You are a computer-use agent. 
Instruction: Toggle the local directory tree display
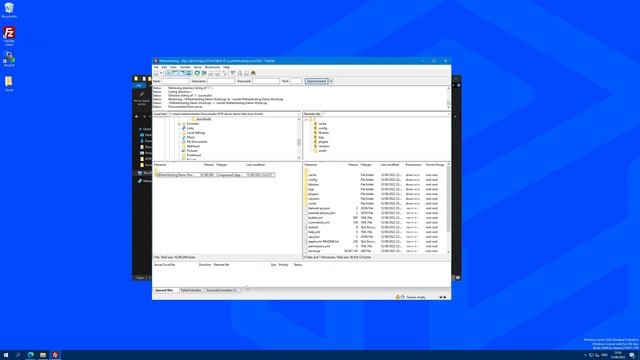[x=174, y=73]
